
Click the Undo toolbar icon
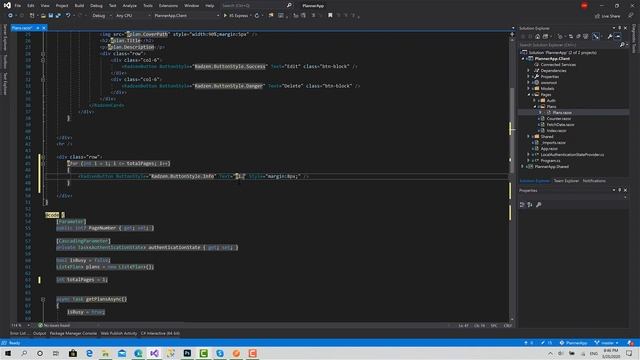pyautogui.click(x=68, y=16)
